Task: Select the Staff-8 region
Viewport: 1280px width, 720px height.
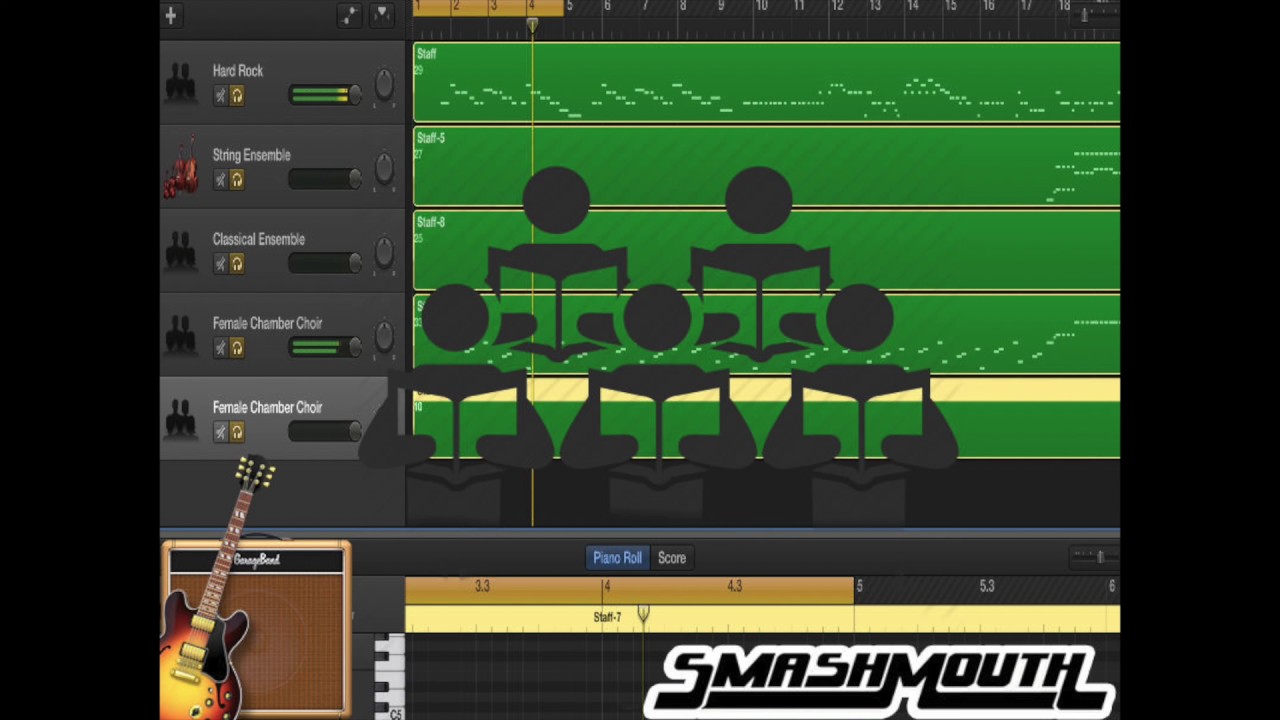Action: [x=767, y=250]
